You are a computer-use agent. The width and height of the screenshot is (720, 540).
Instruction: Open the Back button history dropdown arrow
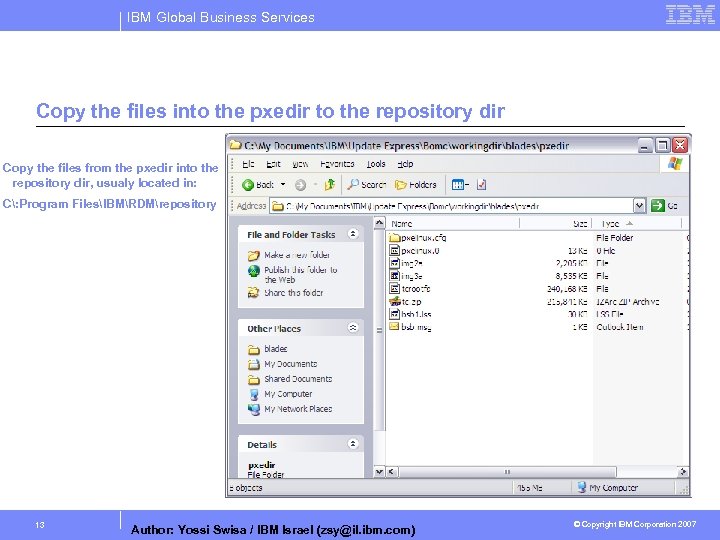point(283,185)
